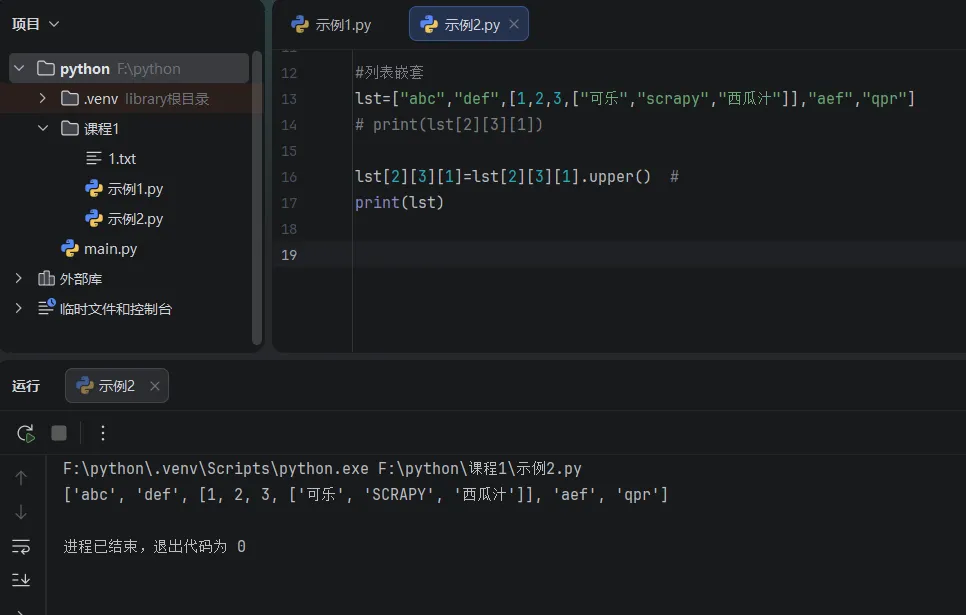The image size is (966, 615).
Task: Stop the running process
Action: coord(59,433)
